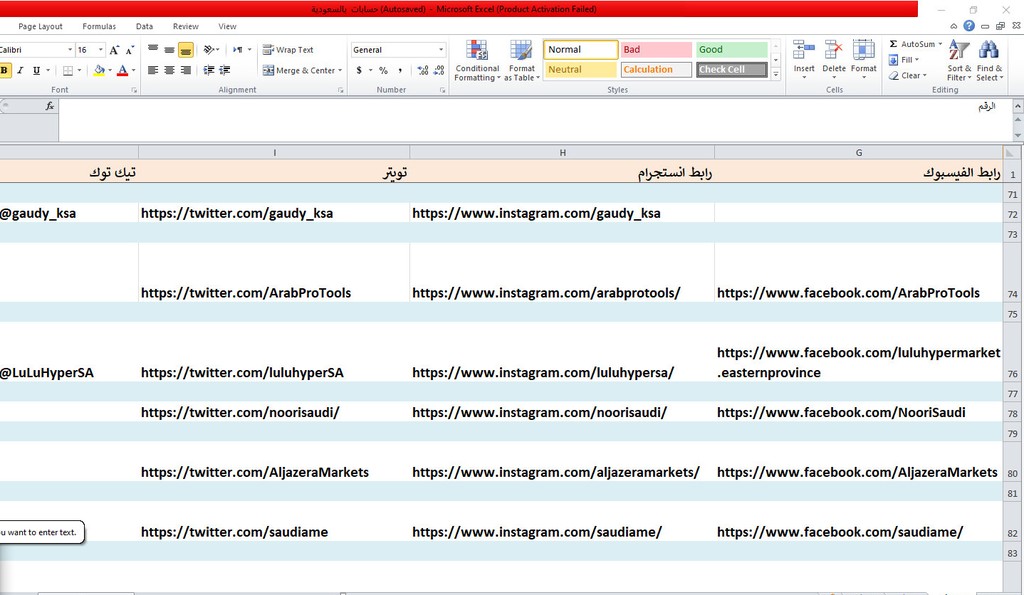
Task: Enable Wrap Text
Action: 288,50
